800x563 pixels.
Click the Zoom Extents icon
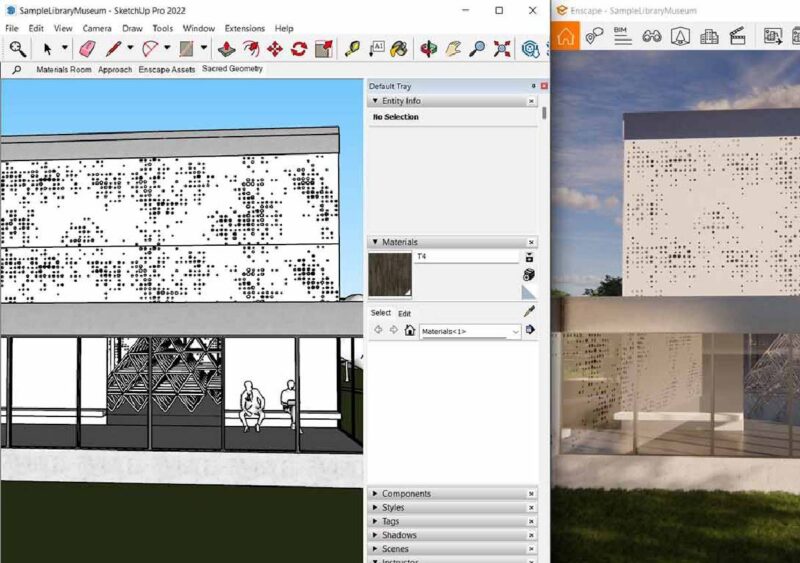(502, 48)
